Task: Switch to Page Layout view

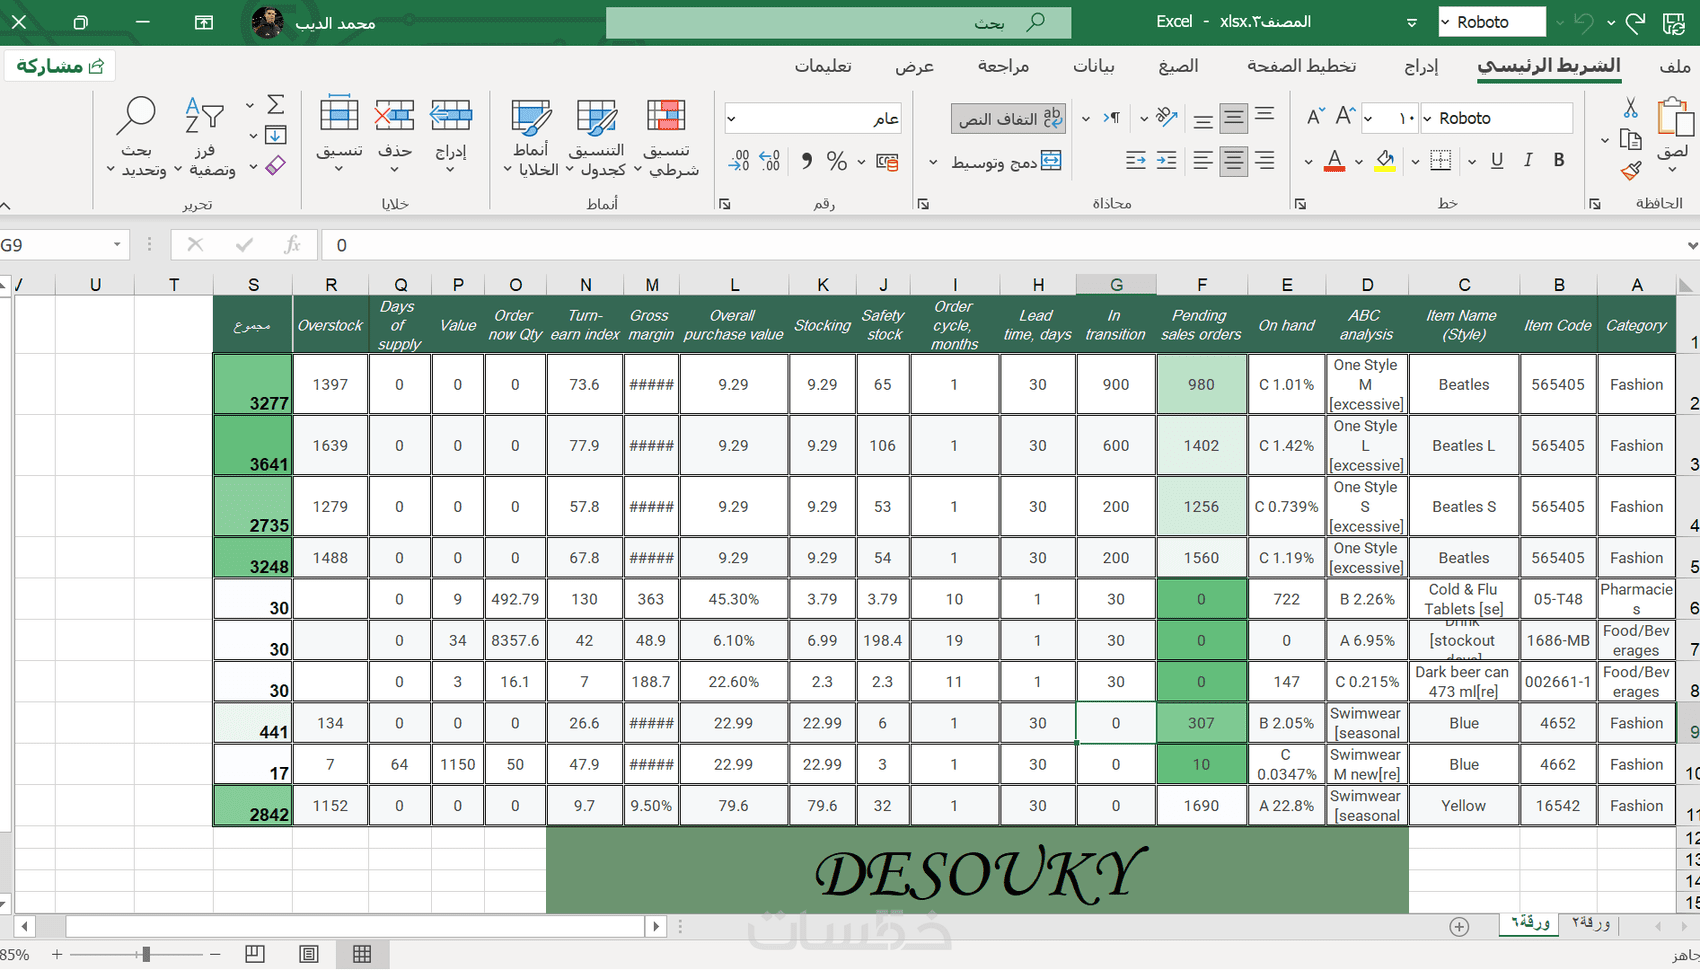Action: click(x=309, y=954)
